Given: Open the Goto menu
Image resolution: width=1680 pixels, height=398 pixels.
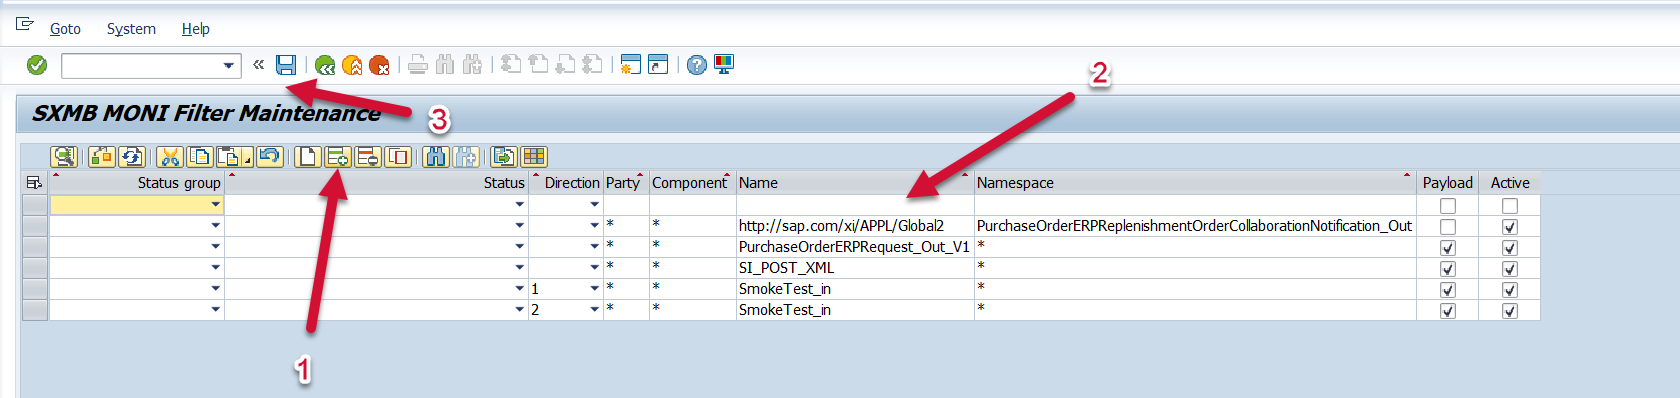Looking at the screenshot, I should coord(65,29).
